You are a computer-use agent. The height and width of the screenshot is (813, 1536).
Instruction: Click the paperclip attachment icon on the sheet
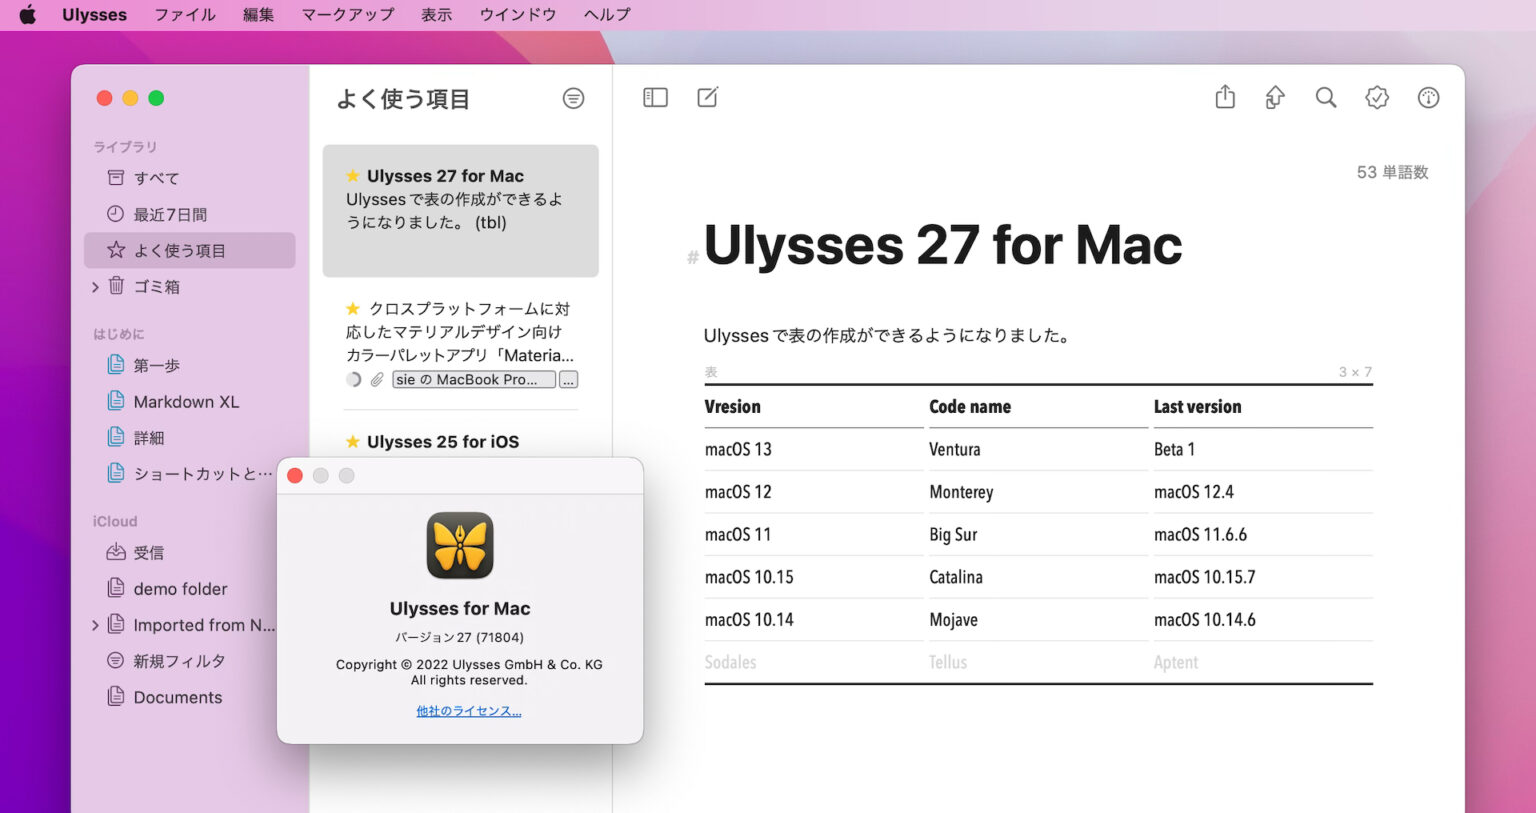pyautogui.click(x=376, y=379)
